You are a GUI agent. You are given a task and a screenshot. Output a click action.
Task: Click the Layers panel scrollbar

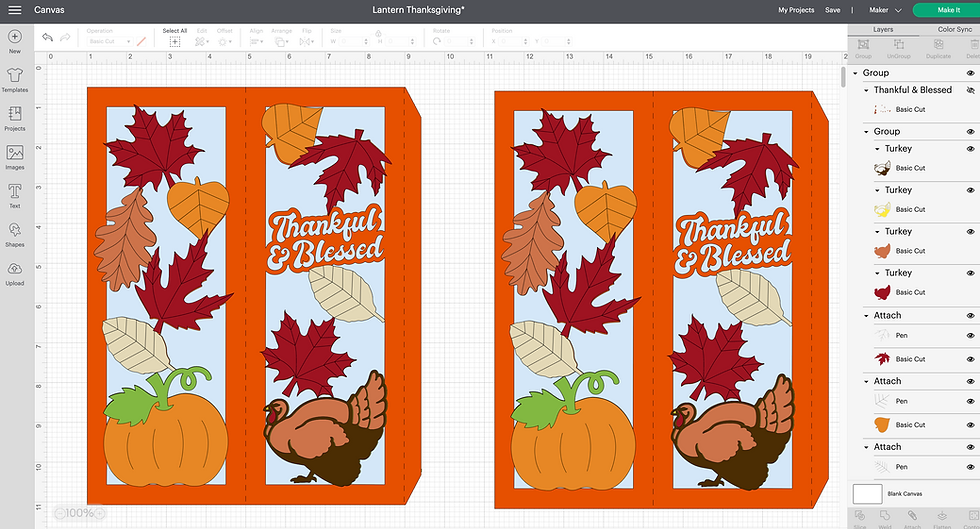tap(843, 78)
